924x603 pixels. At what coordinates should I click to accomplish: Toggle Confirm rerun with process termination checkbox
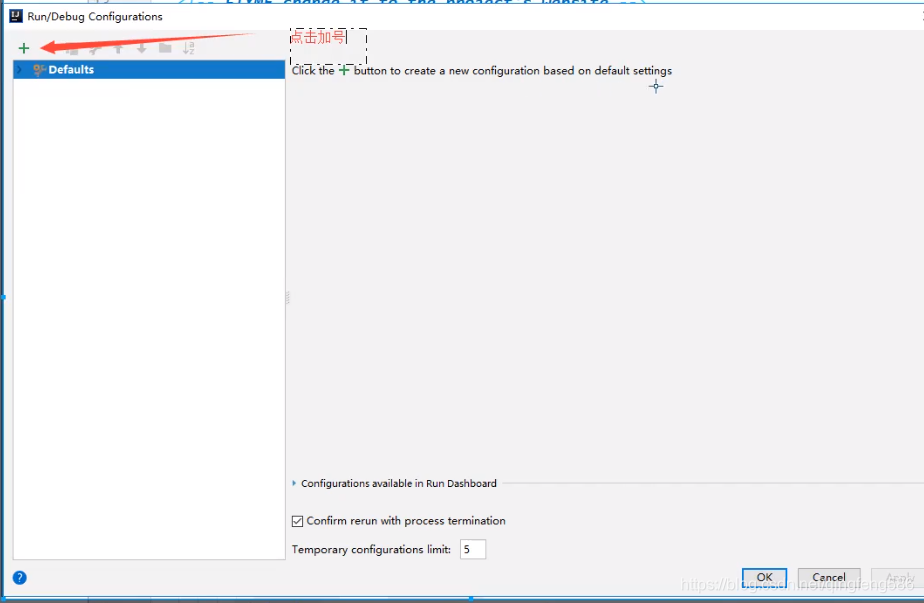[298, 521]
